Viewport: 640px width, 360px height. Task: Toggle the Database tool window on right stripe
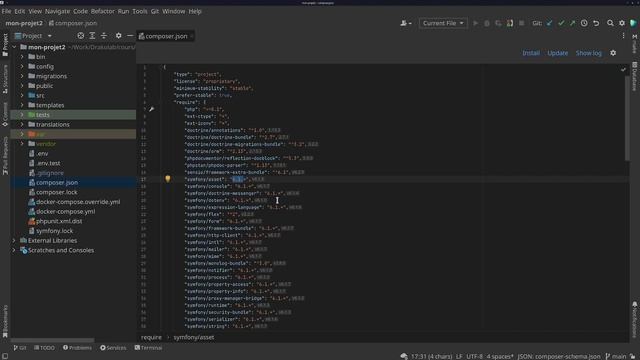[x=635, y=76]
